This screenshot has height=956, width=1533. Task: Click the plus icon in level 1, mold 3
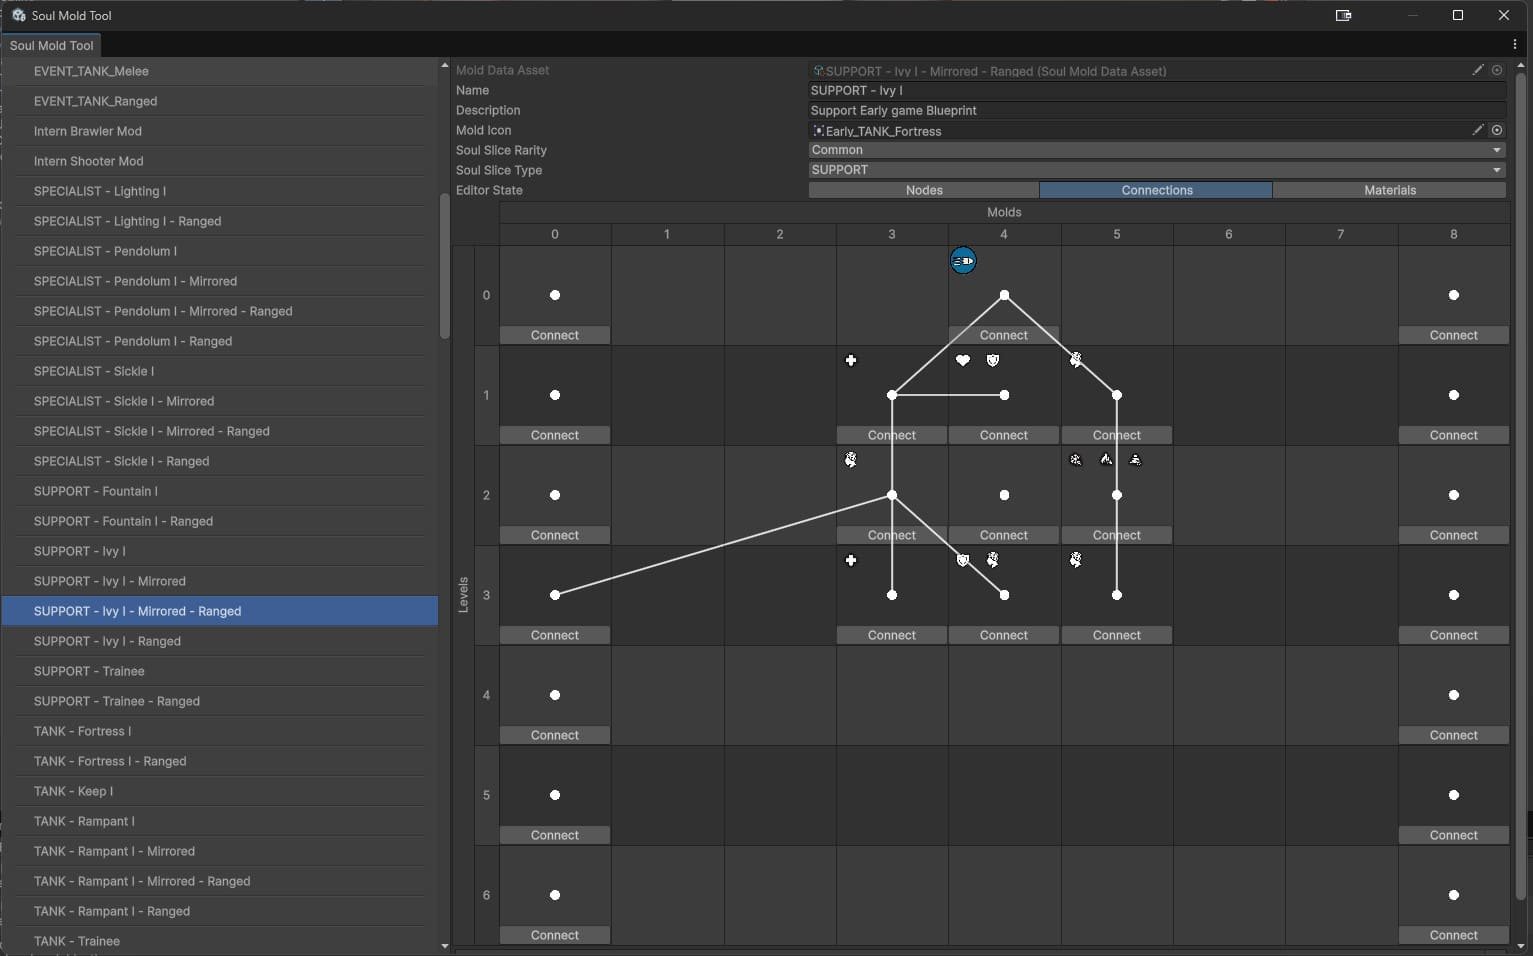coord(851,360)
